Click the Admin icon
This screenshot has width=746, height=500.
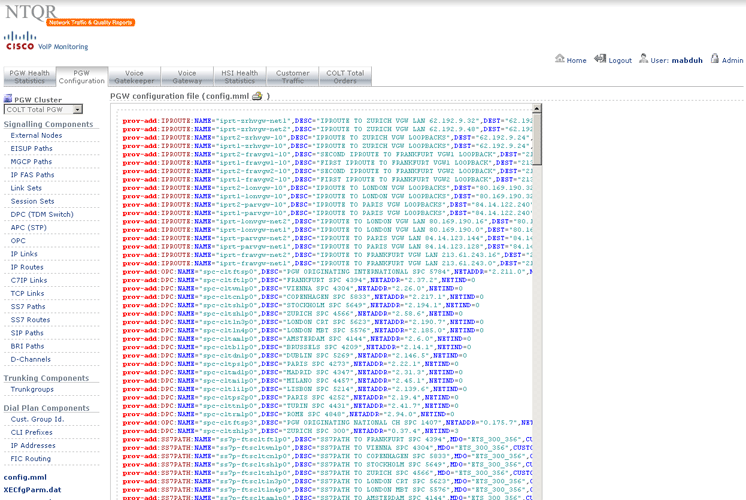[714, 60]
